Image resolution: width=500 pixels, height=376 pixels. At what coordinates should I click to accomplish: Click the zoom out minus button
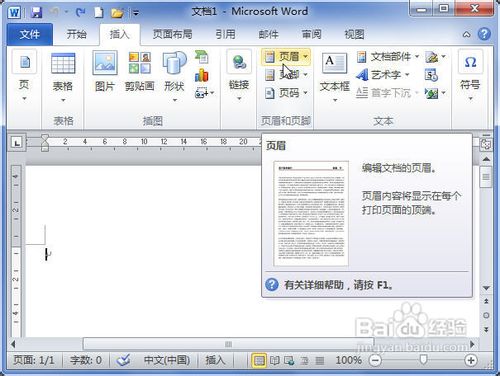(375, 360)
